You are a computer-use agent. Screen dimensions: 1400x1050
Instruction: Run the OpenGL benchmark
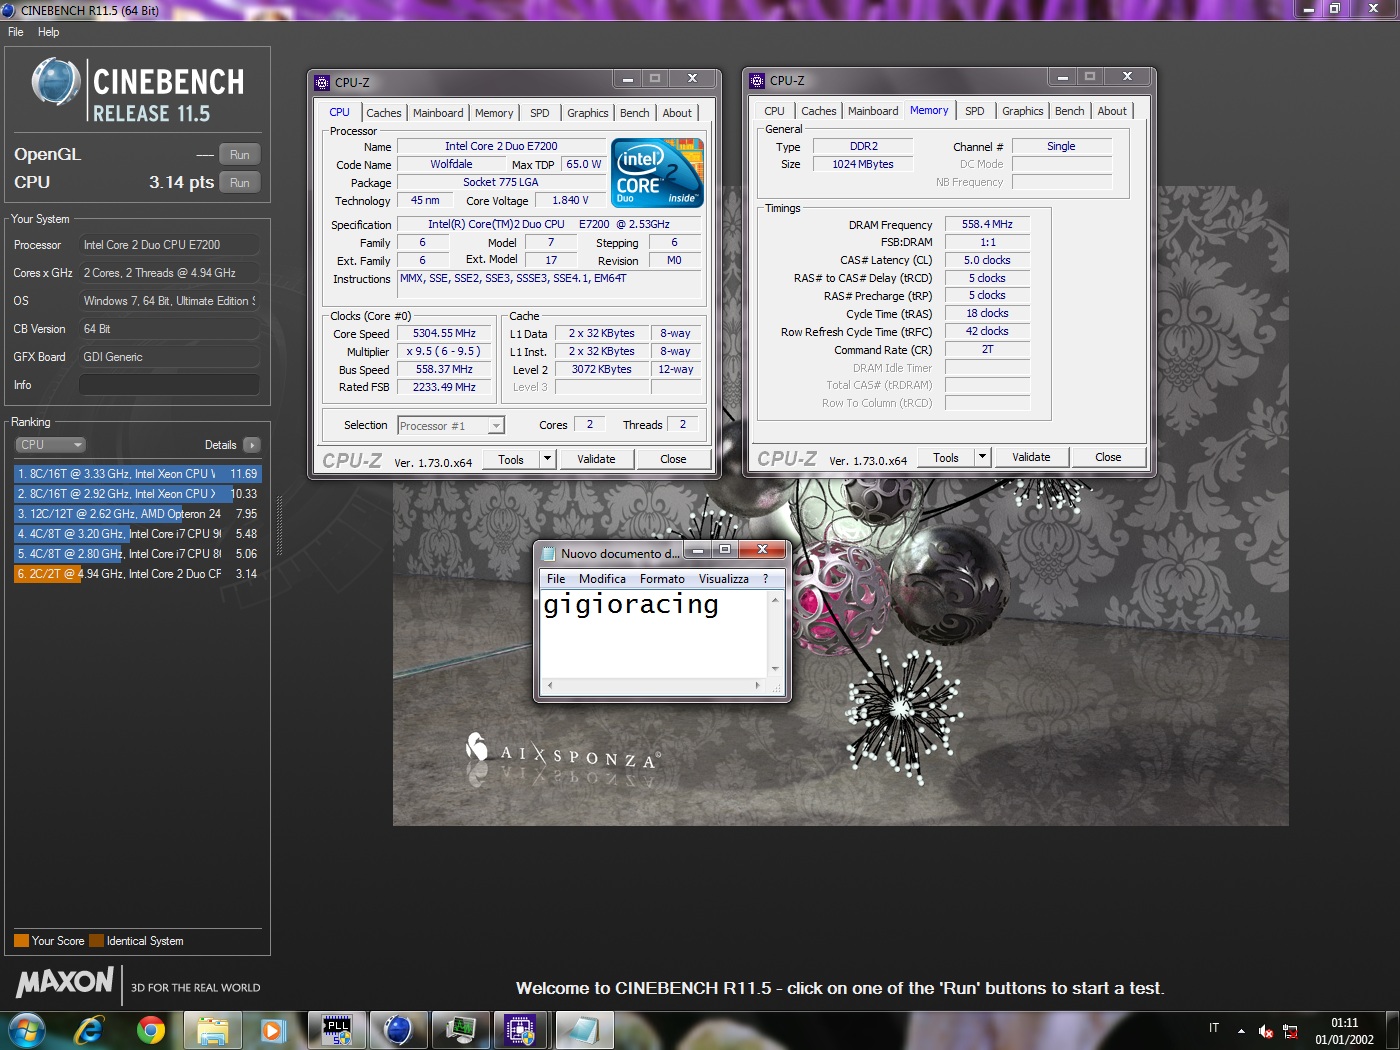click(240, 155)
